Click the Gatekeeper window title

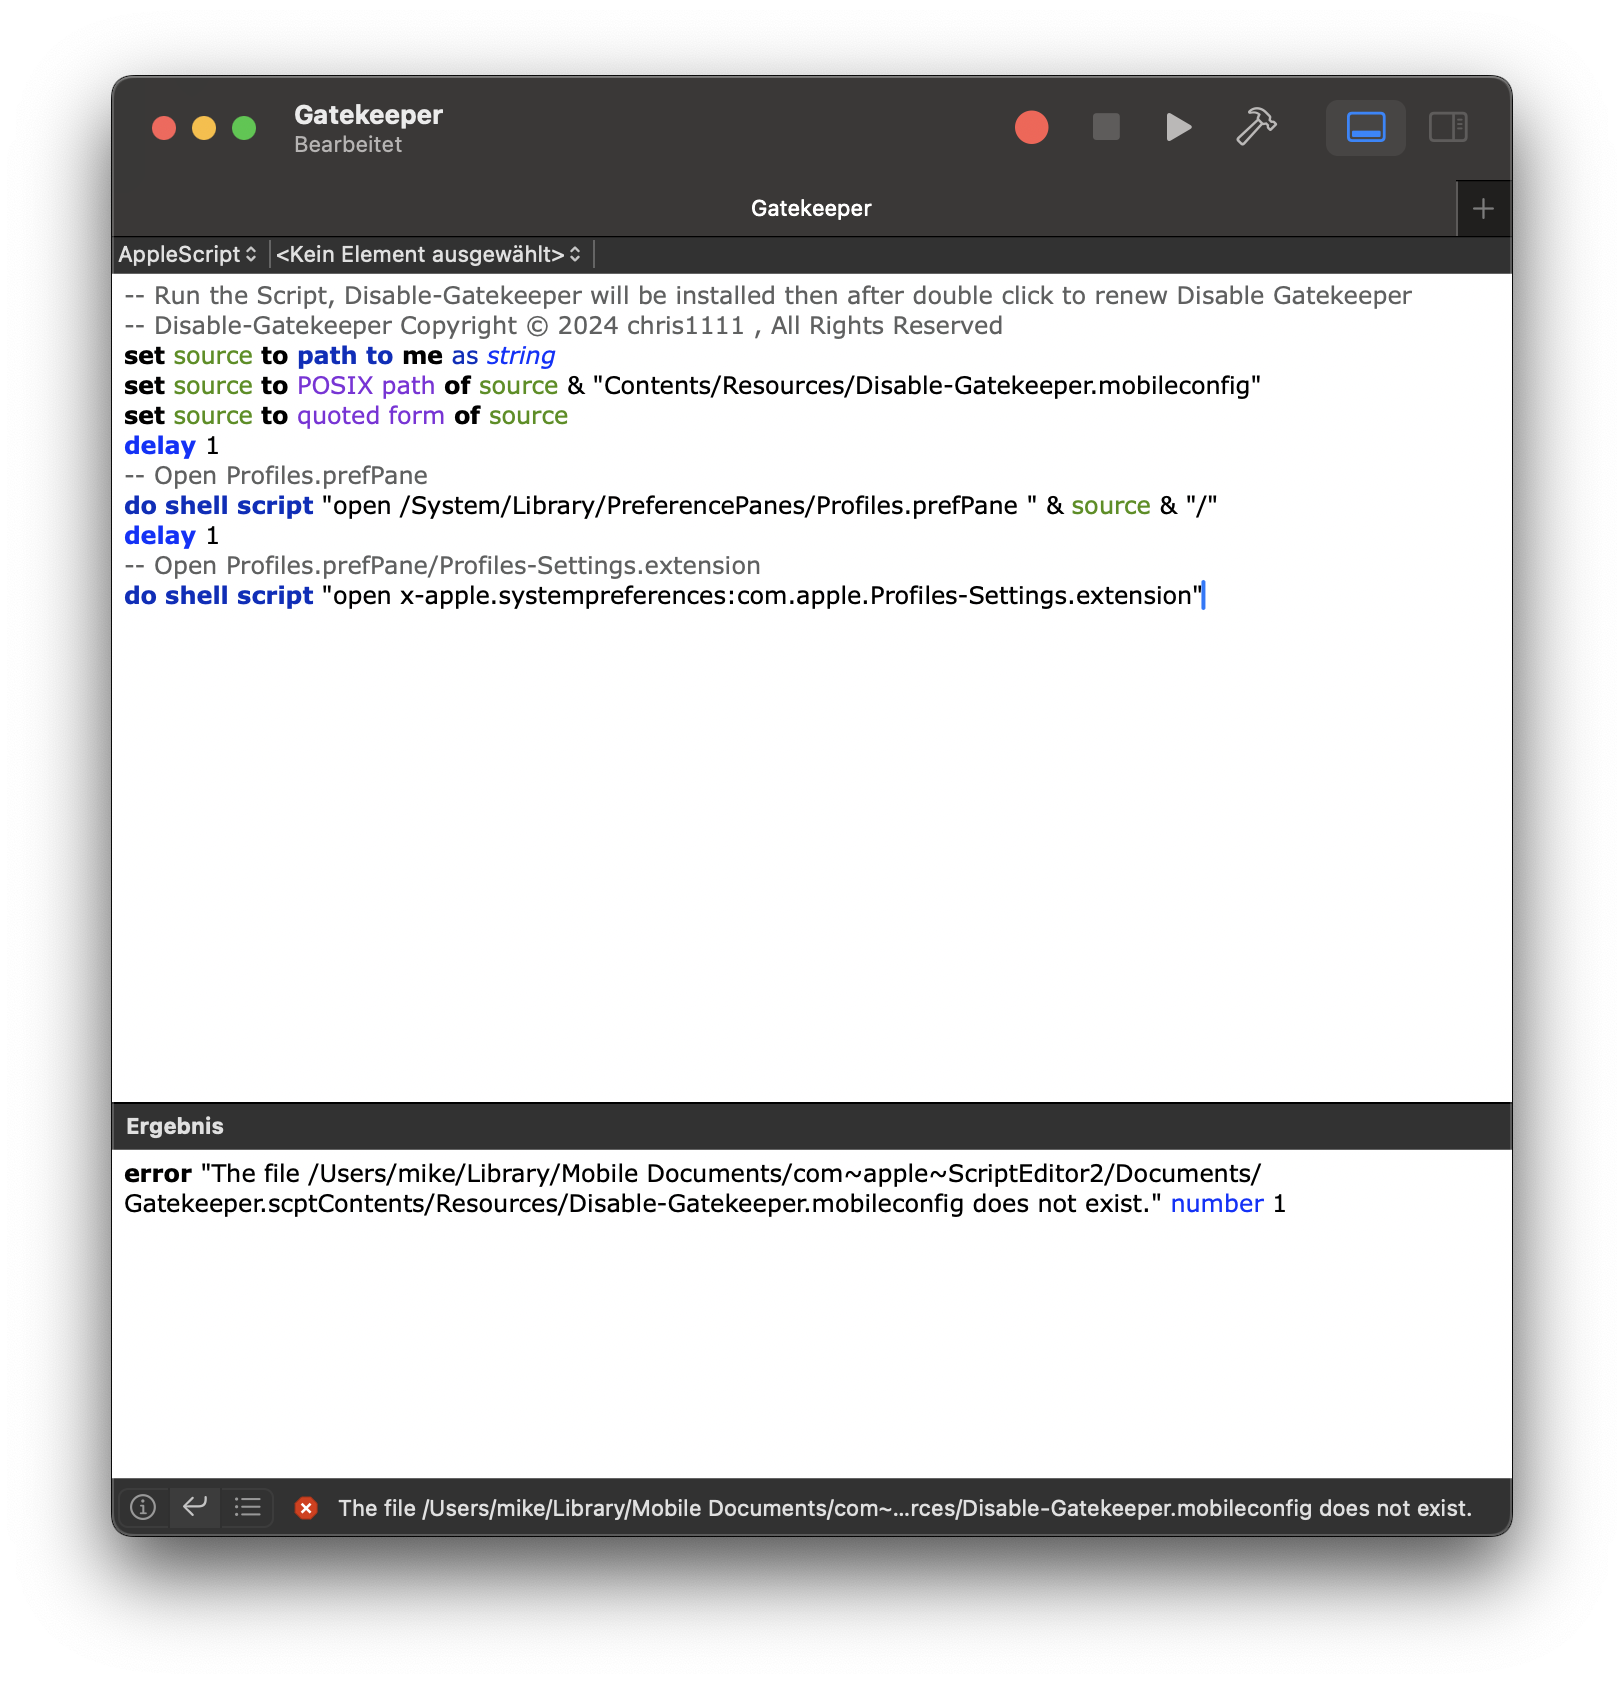(369, 115)
